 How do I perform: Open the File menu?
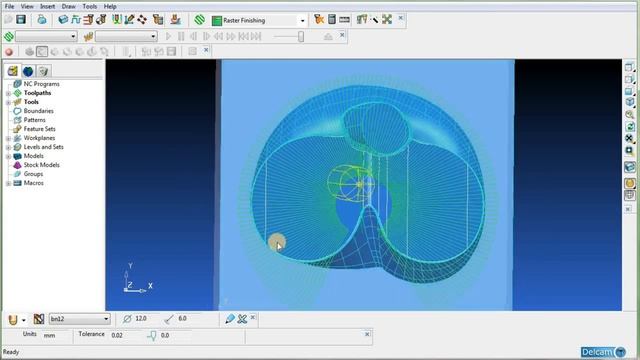pos(9,7)
